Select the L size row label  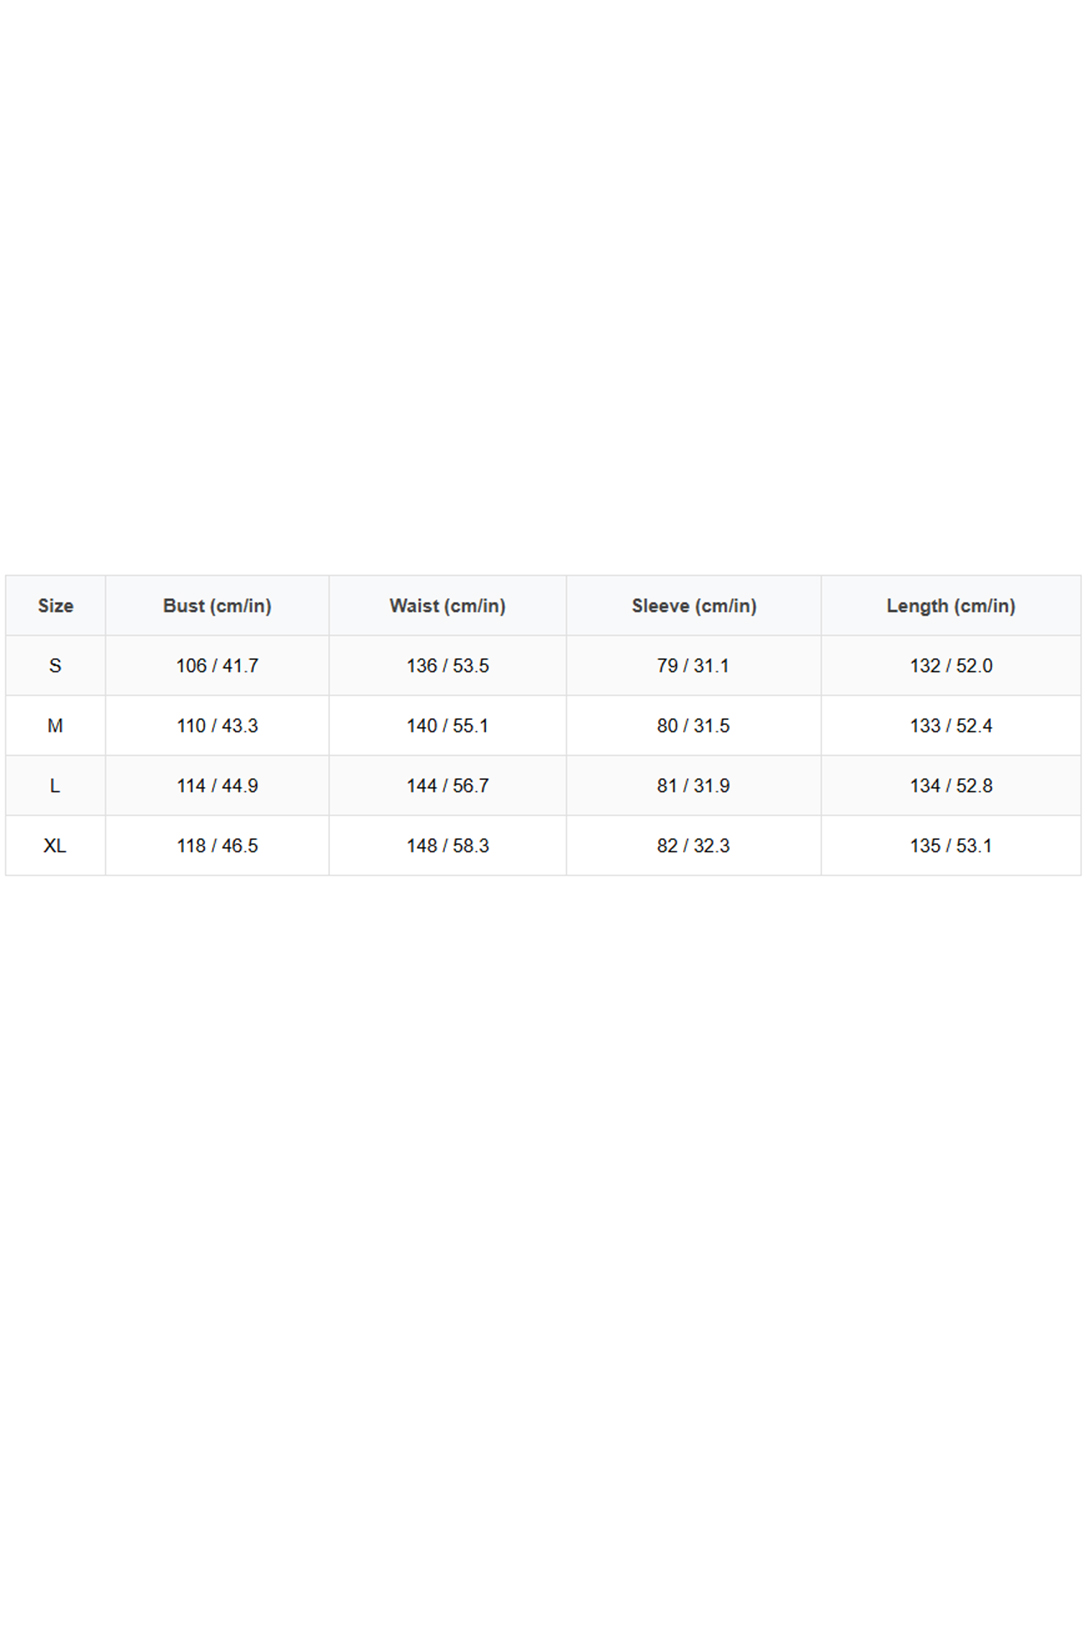[55, 786]
